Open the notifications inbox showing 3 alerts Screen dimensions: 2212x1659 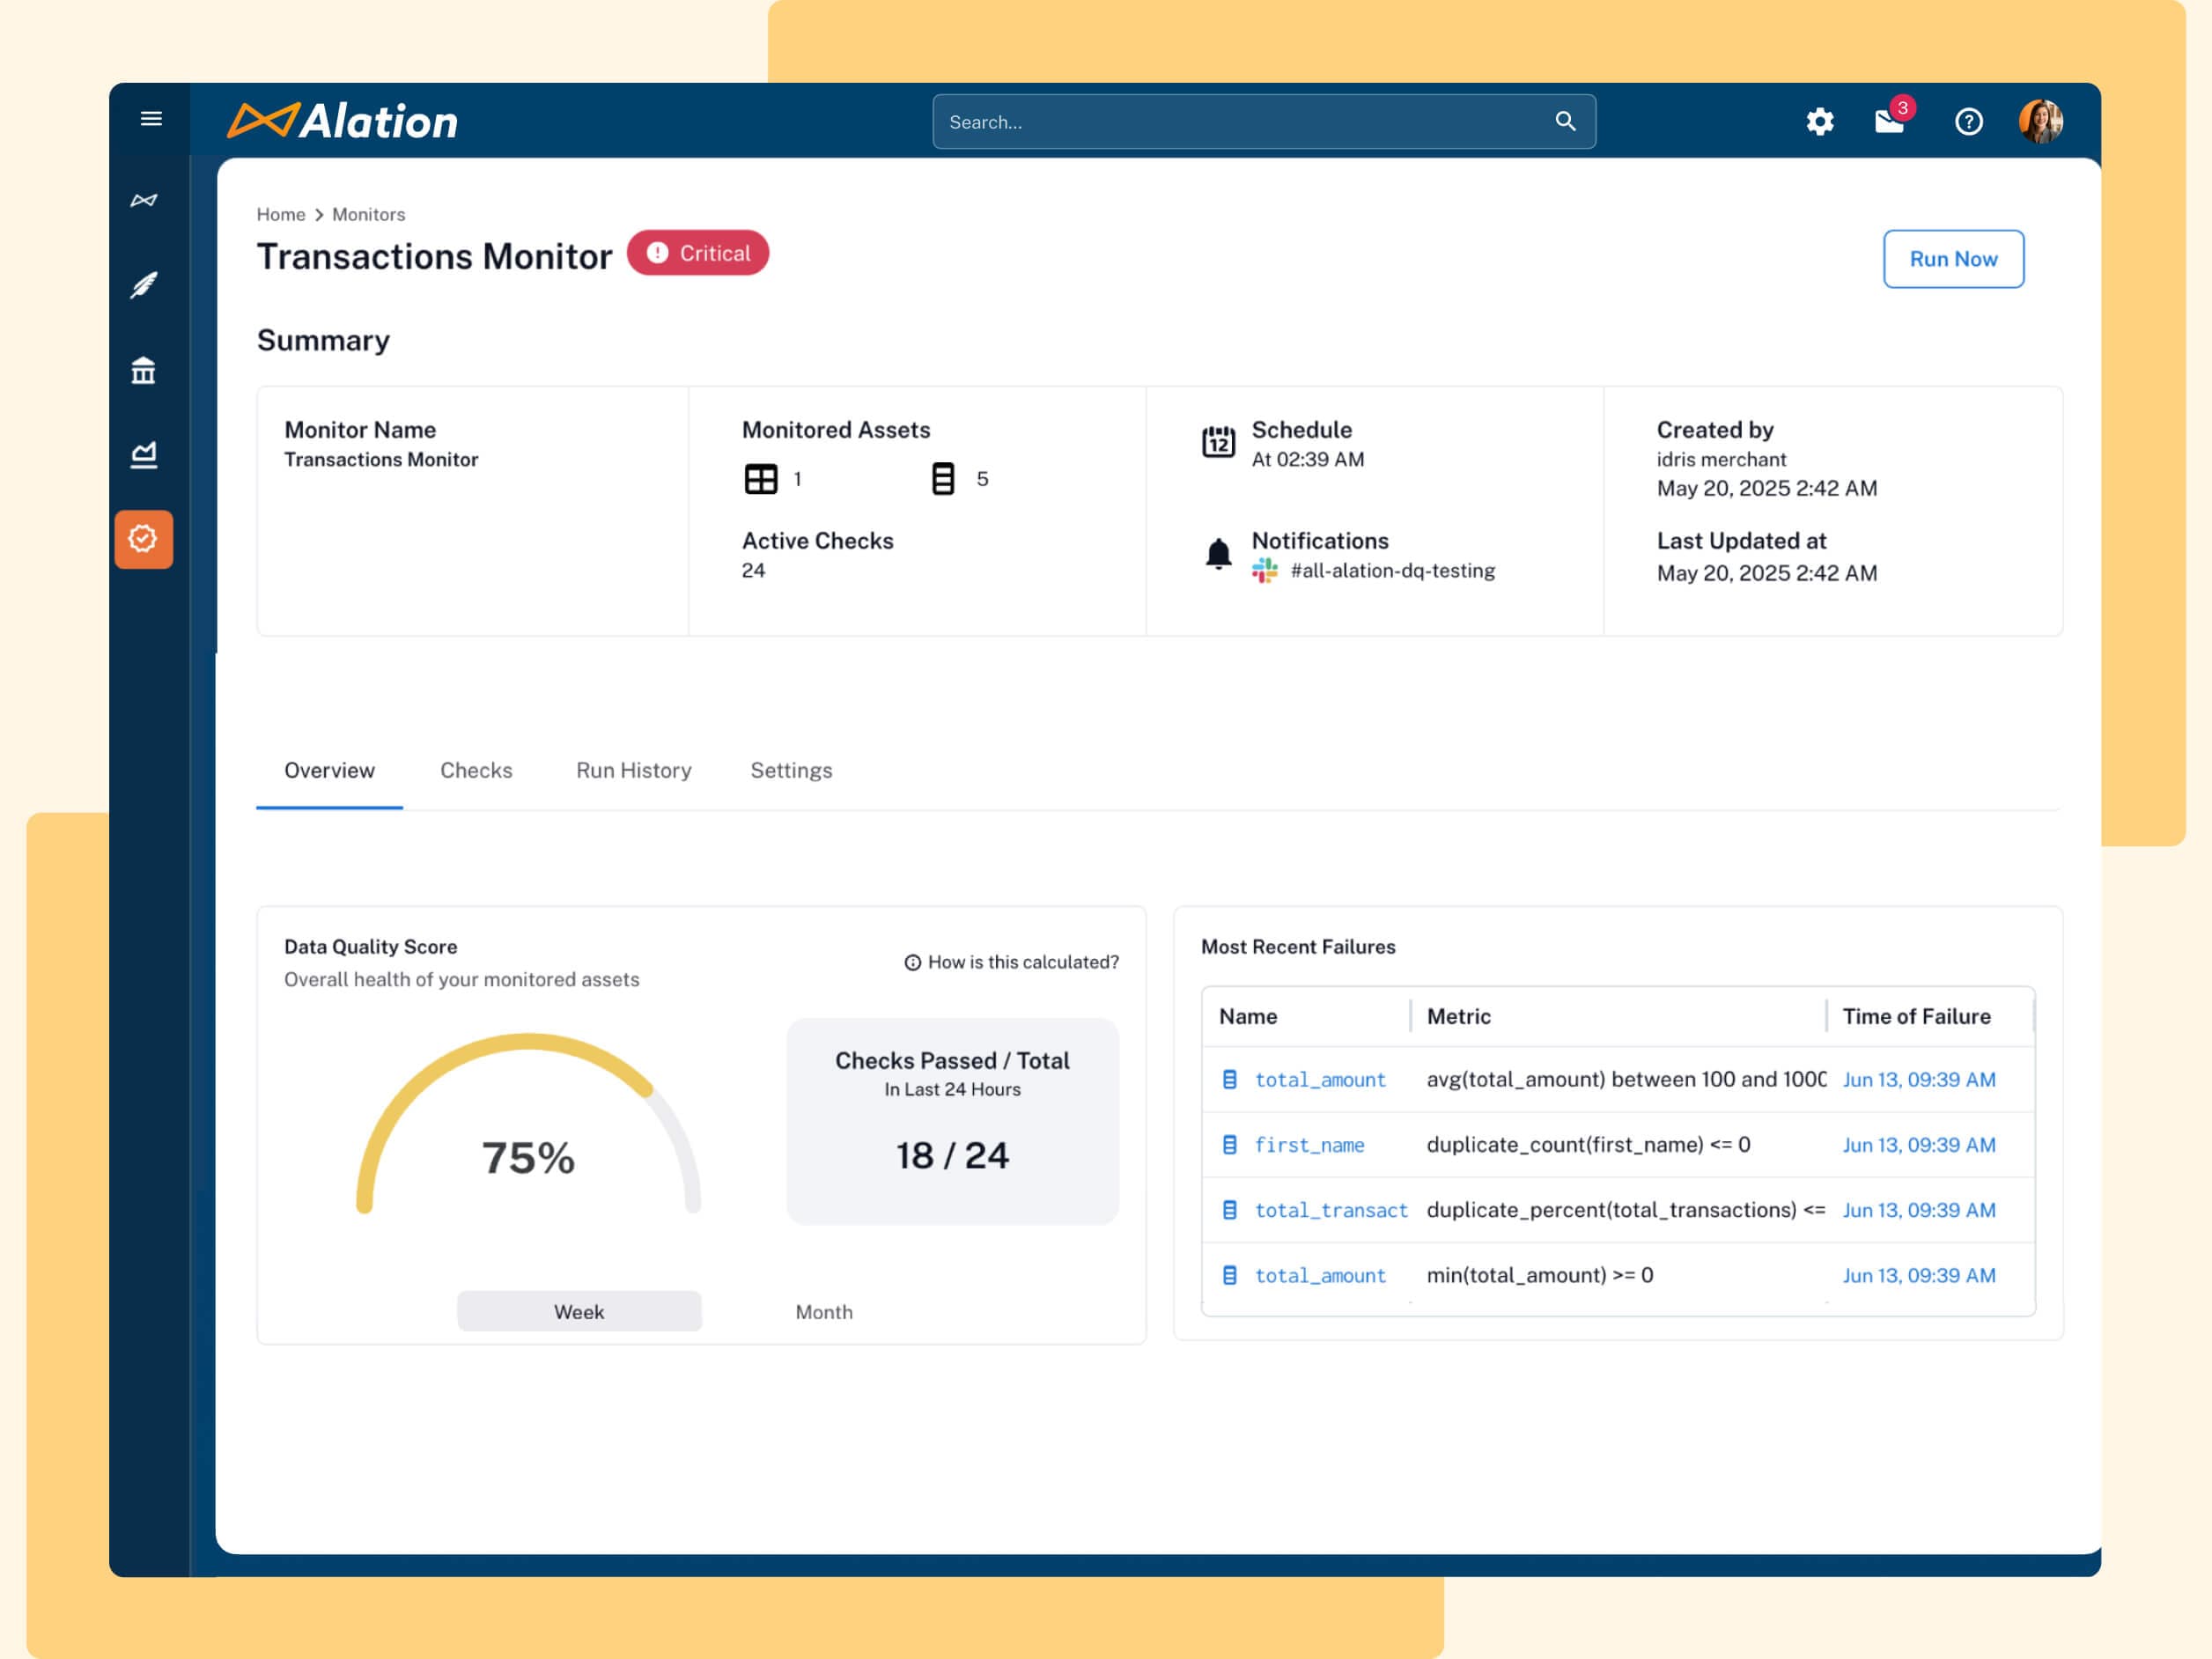tap(1888, 121)
